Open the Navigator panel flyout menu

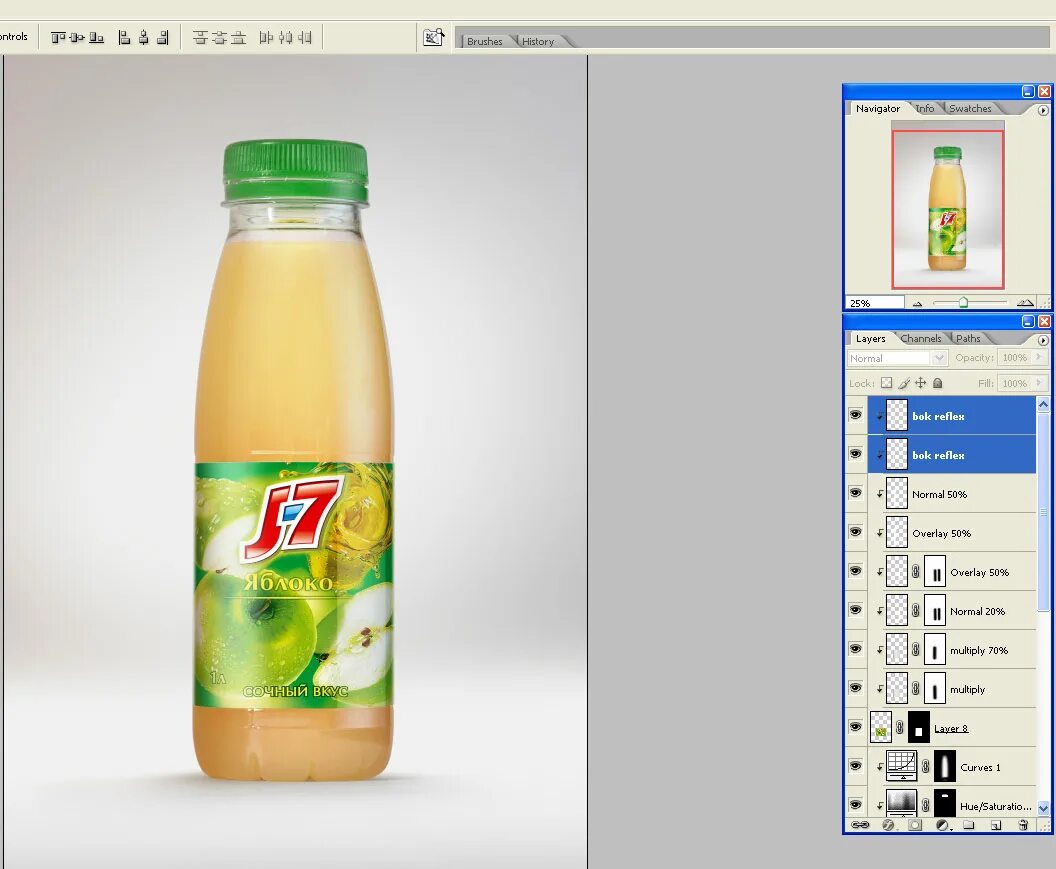(x=1043, y=110)
